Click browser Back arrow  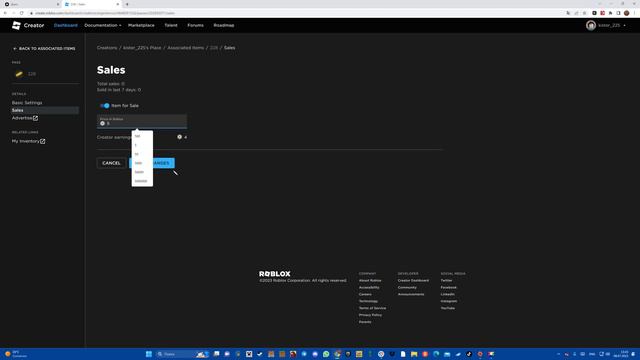[5, 13]
